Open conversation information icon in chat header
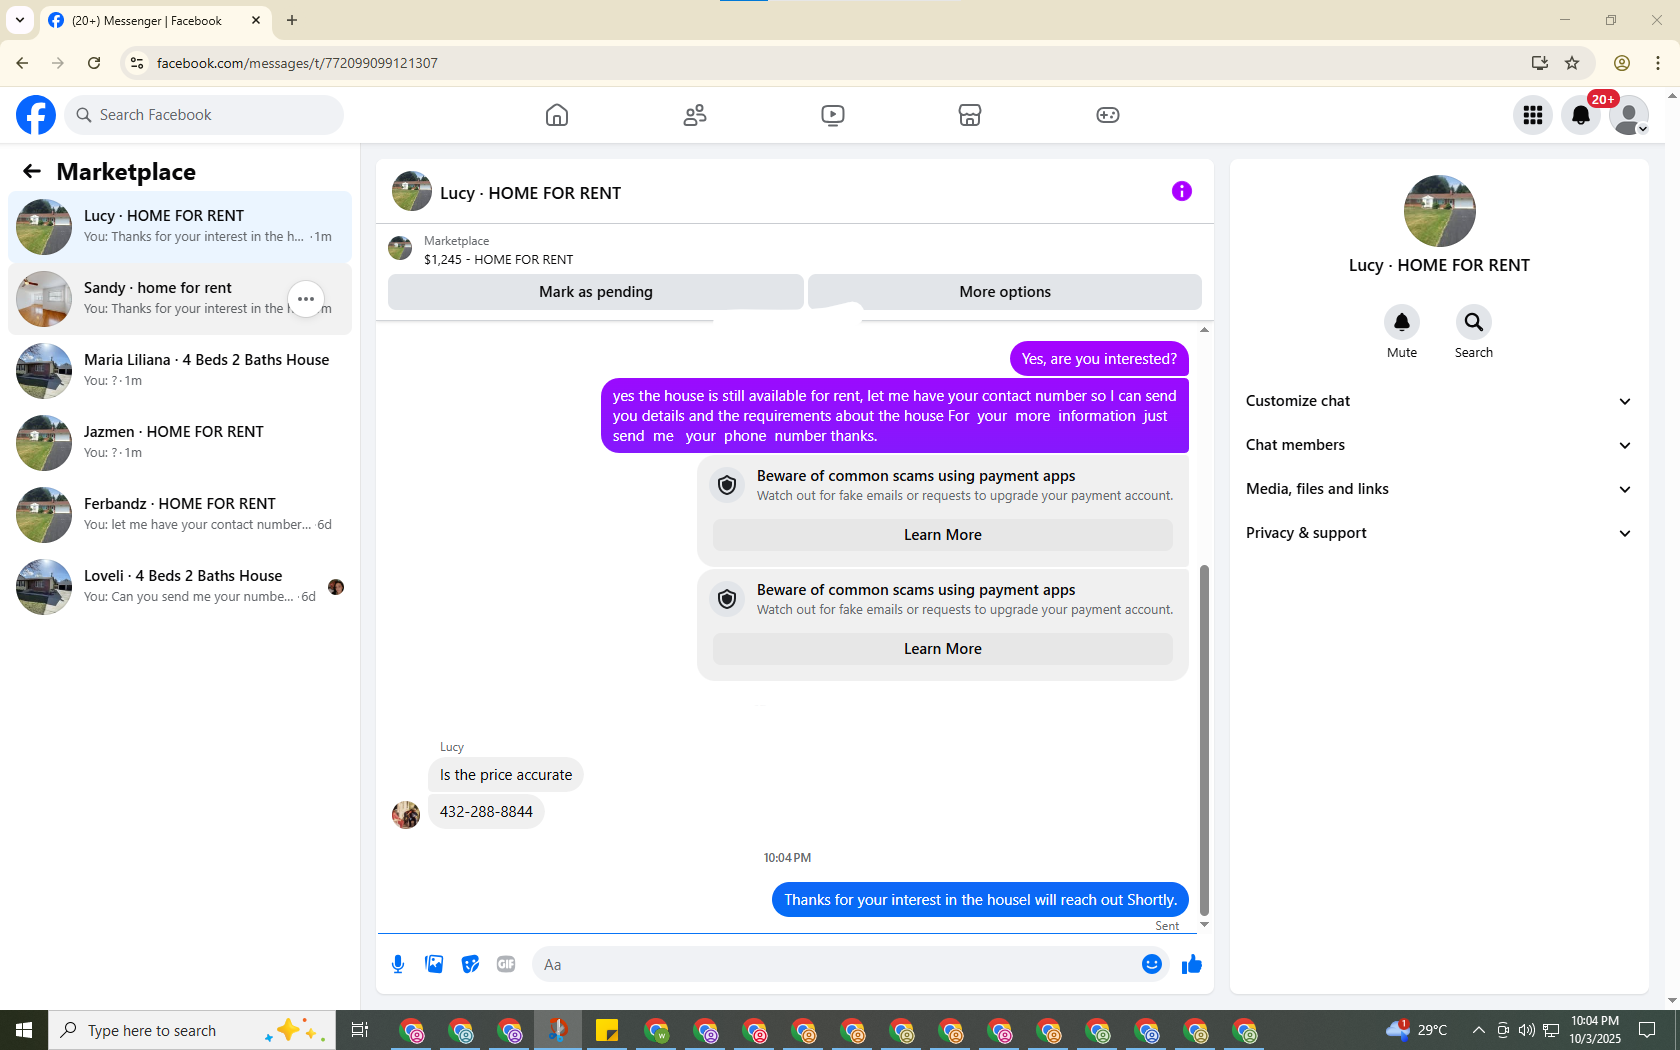 [x=1182, y=191]
